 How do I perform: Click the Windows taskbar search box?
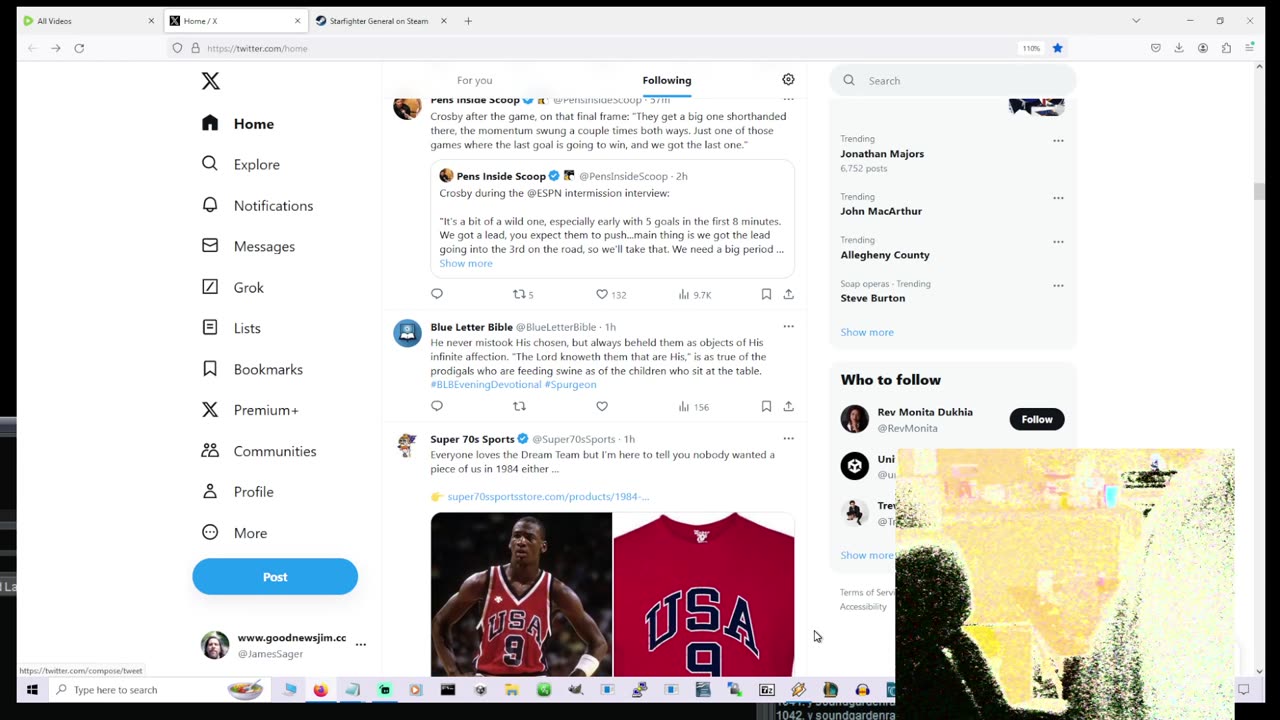160,689
